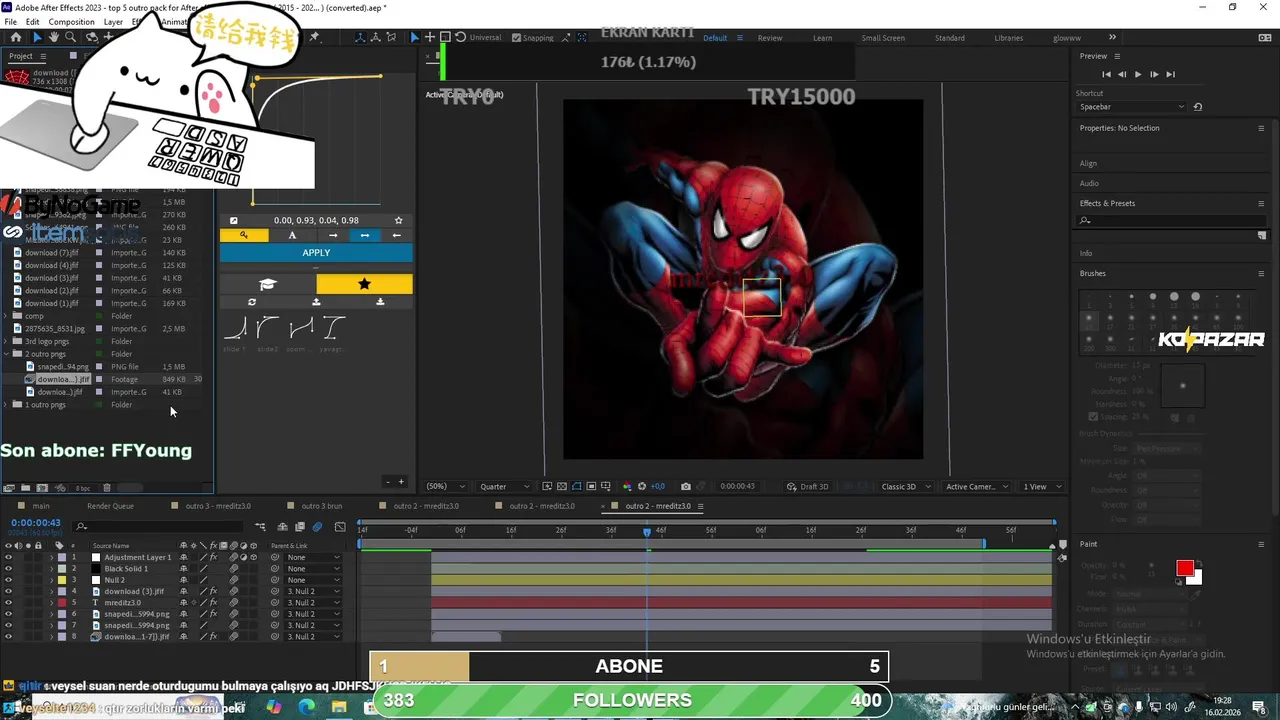Click the star favorite icon beside curve values

[398, 220]
